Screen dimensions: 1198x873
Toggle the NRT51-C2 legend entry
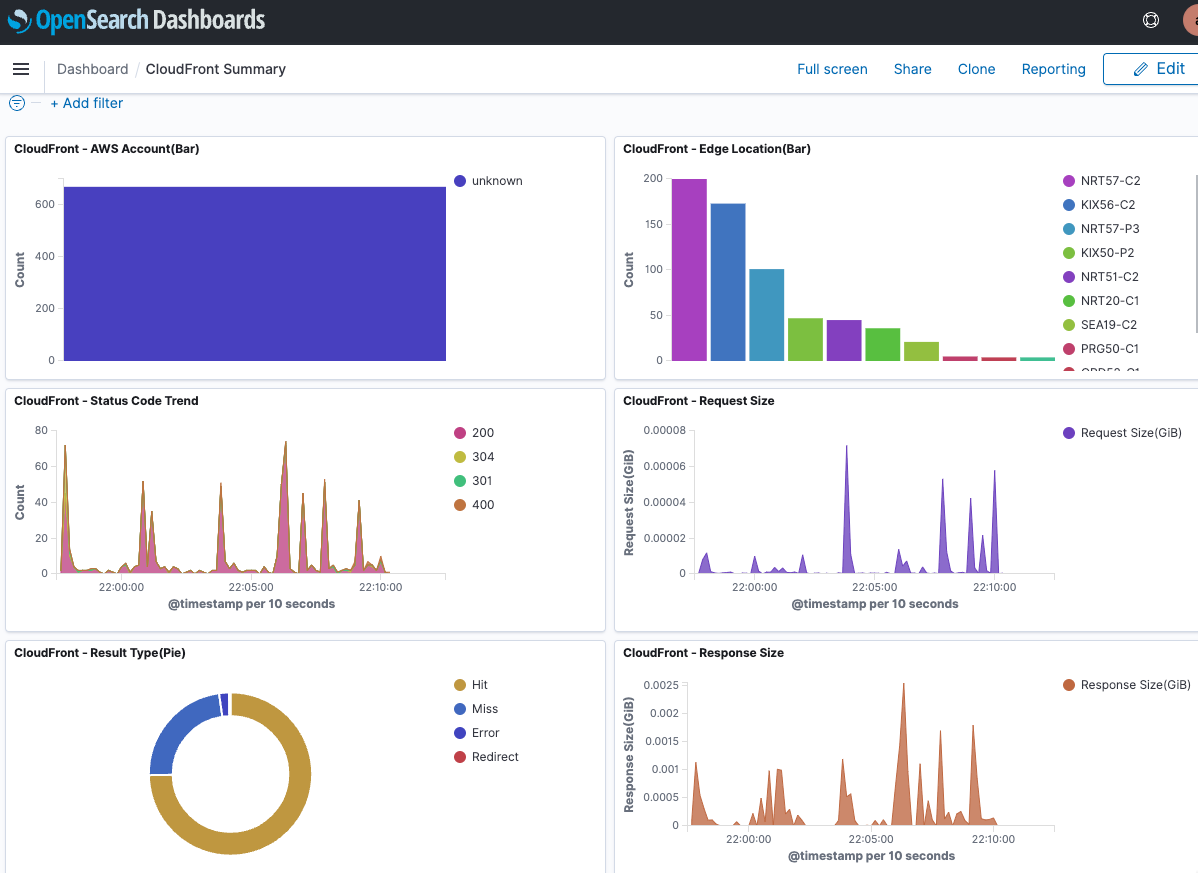coord(1101,277)
